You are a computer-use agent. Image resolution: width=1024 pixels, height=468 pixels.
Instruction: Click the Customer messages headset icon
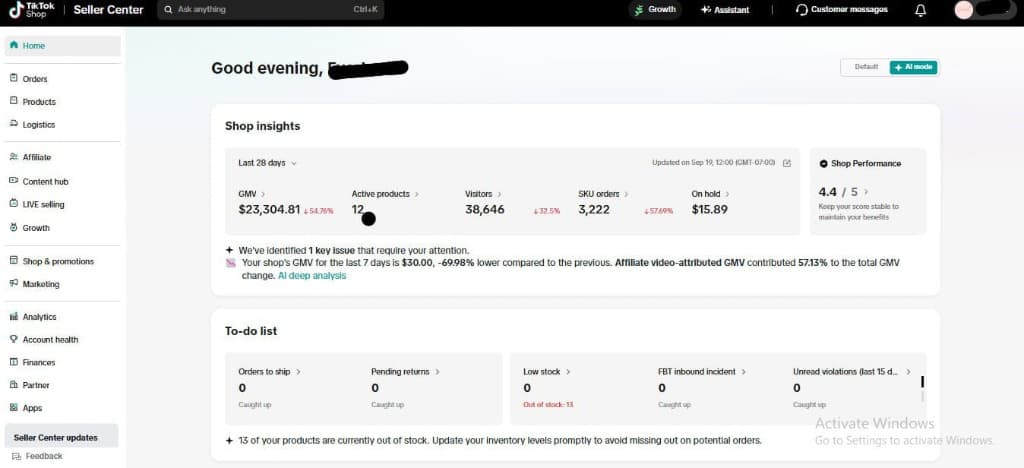[802, 10]
